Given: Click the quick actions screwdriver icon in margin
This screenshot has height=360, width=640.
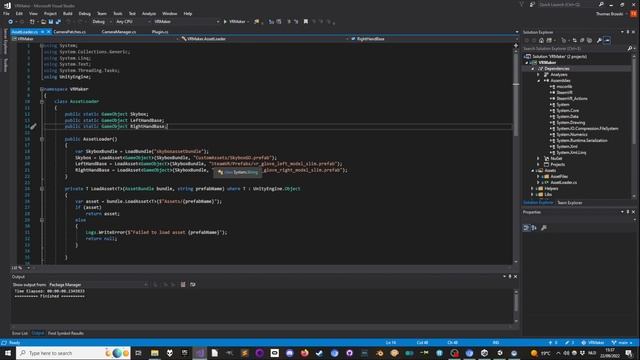Looking at the screenshot, I should tap(33, 127).
